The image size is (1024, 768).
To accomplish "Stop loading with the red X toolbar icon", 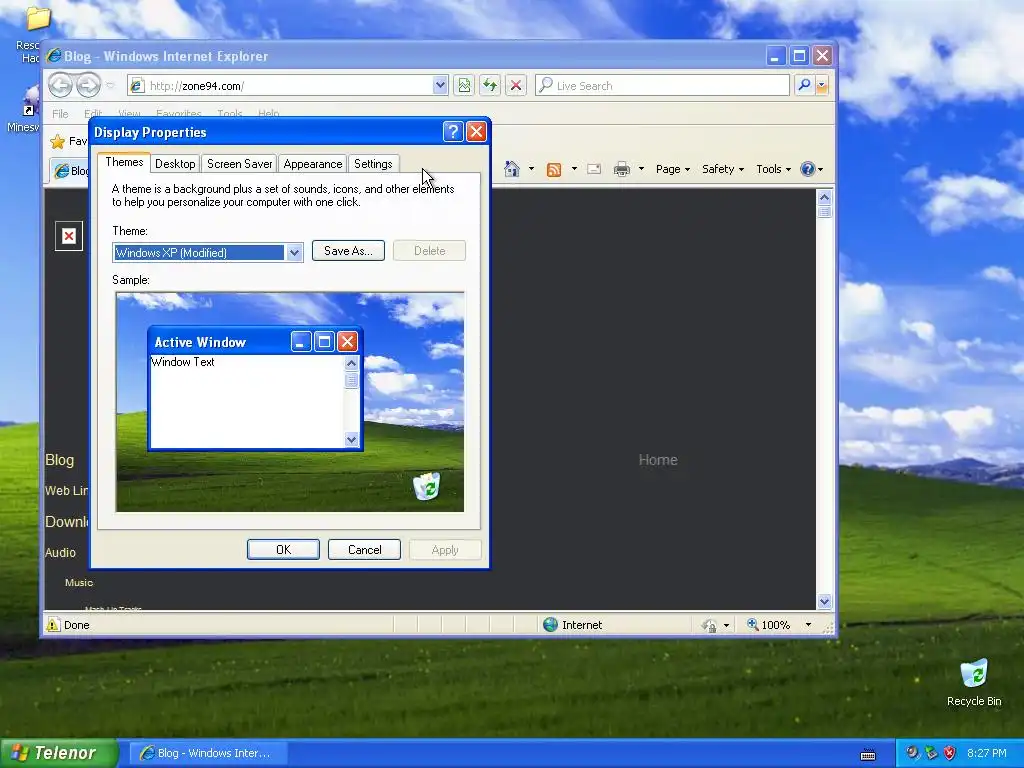I will tap(516, 86).
